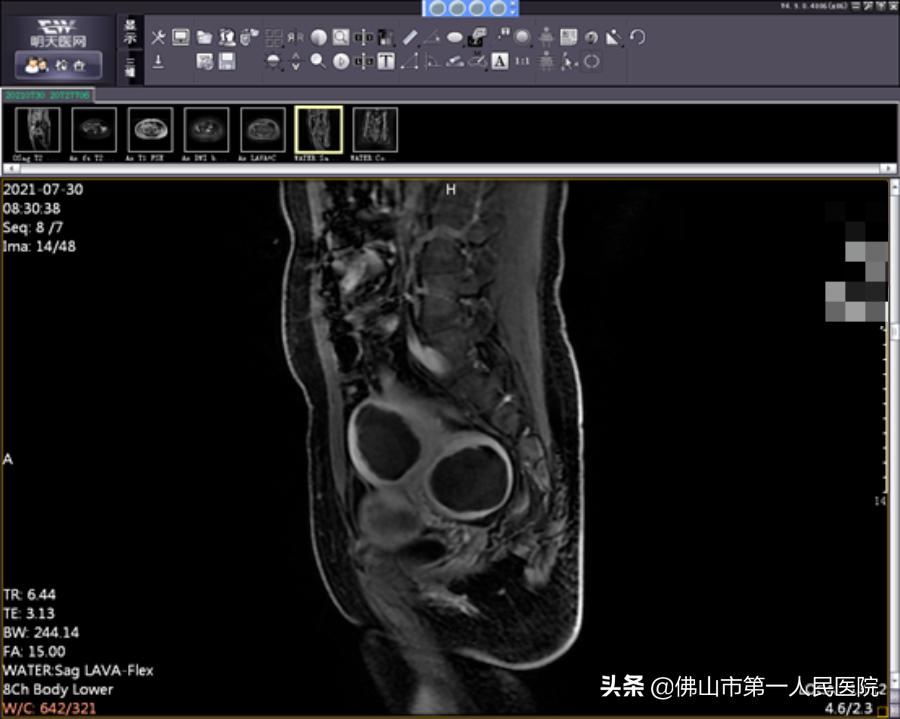
Task: Click the image export icon beside floppy
Action: coord(204,61)
